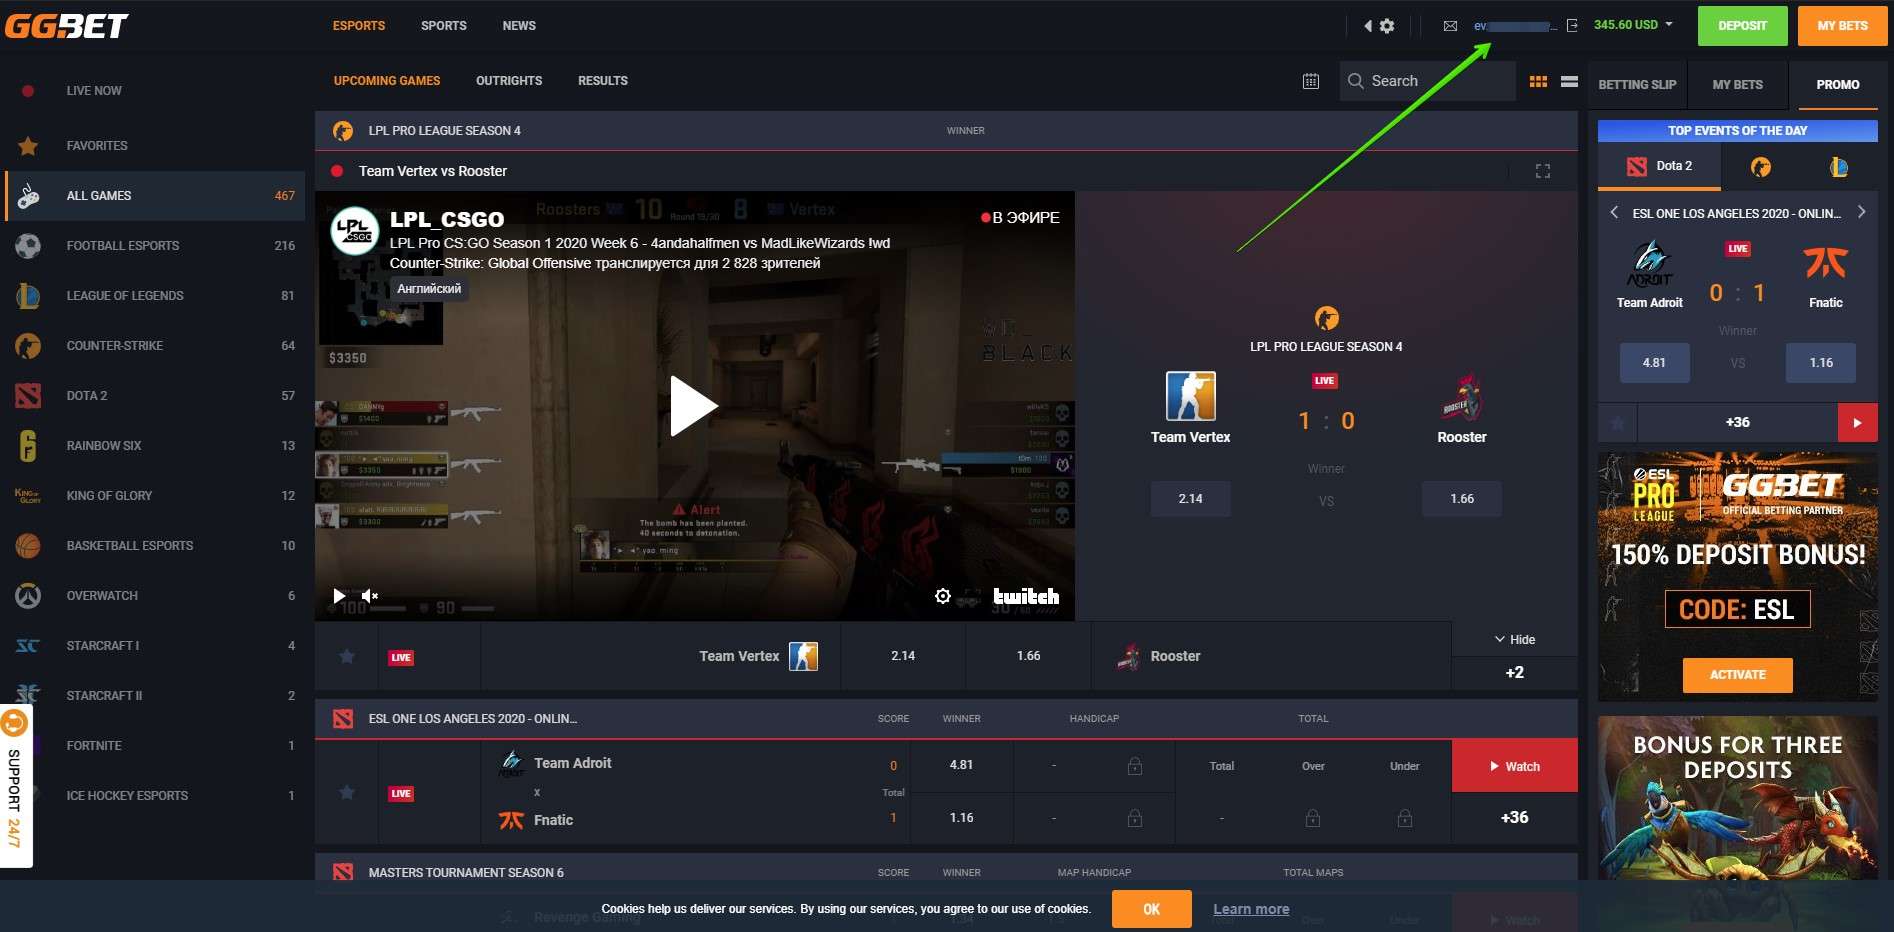Switch to list view layout

pyautogui.click(x=1570, y=82)
